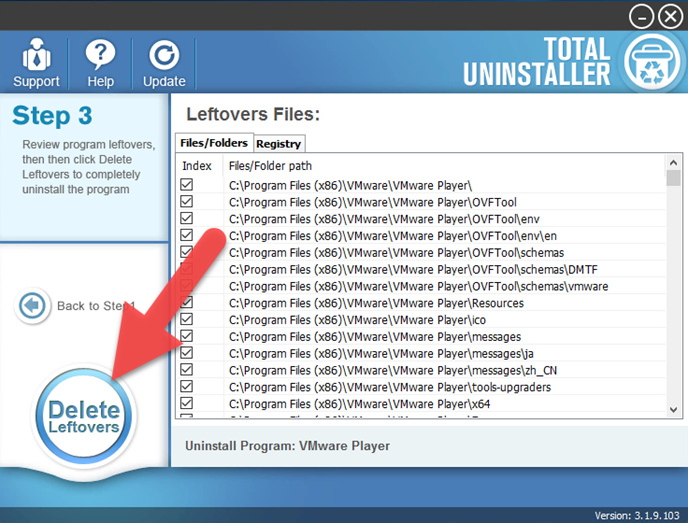Click the scrollbar up arrow in file list

pyautogui.click(x=673, y=162)
